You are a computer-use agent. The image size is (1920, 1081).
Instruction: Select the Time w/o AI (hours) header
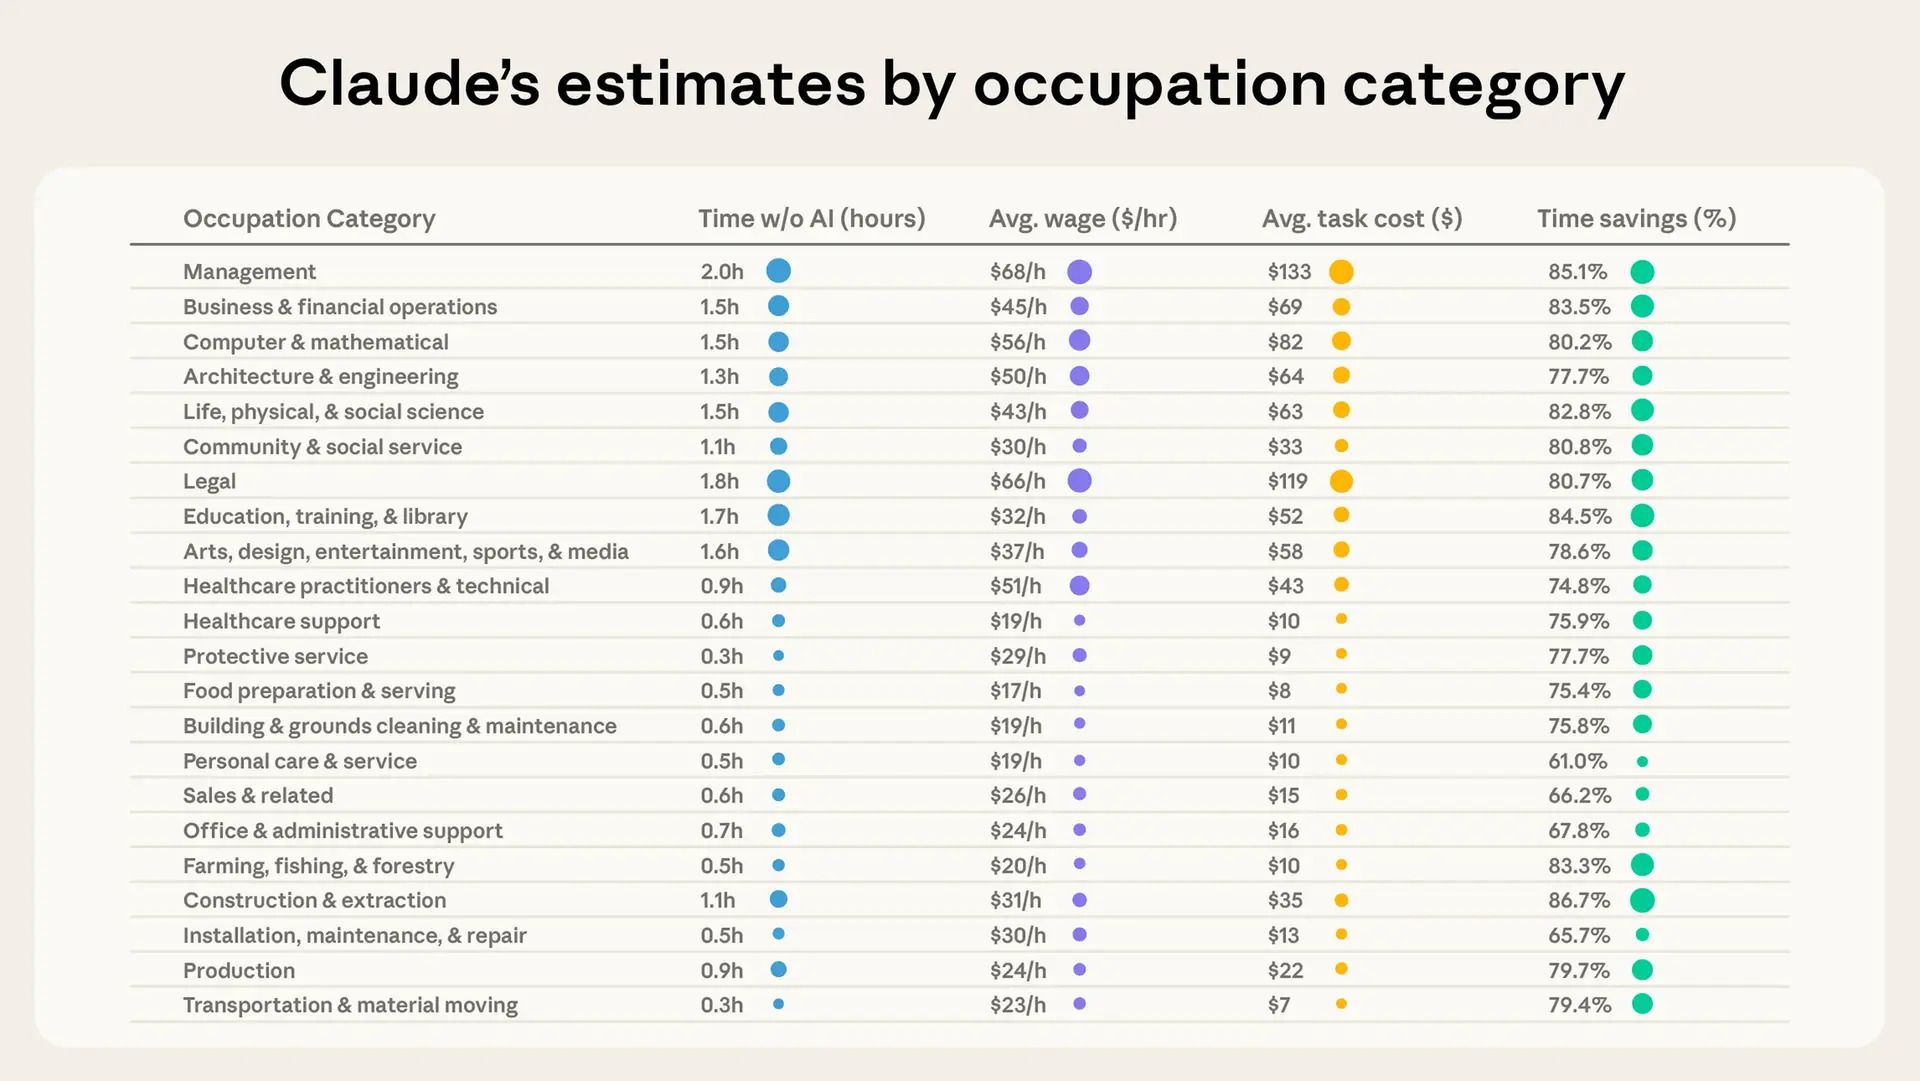(812, 219)
